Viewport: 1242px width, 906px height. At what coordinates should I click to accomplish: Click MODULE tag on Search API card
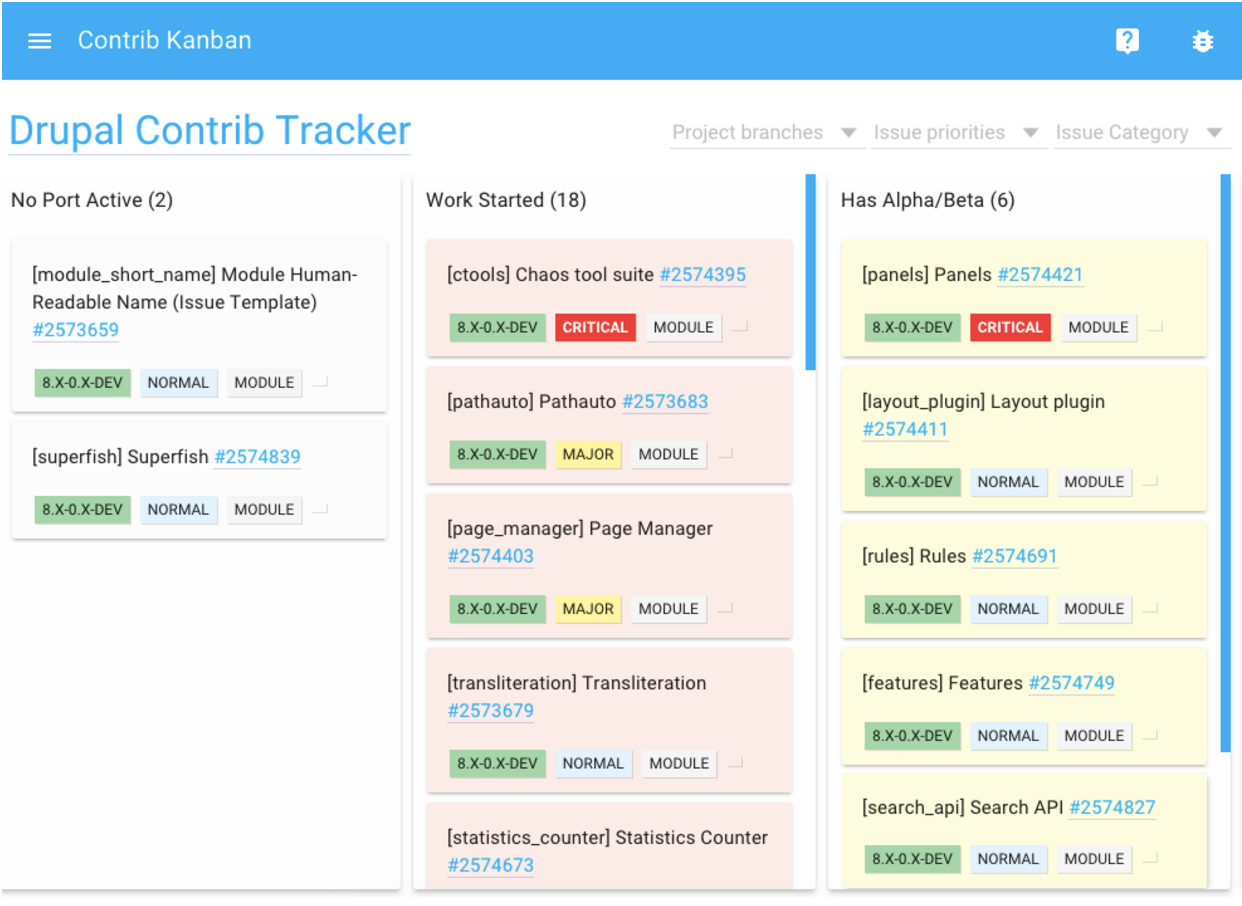[1094, 858]
